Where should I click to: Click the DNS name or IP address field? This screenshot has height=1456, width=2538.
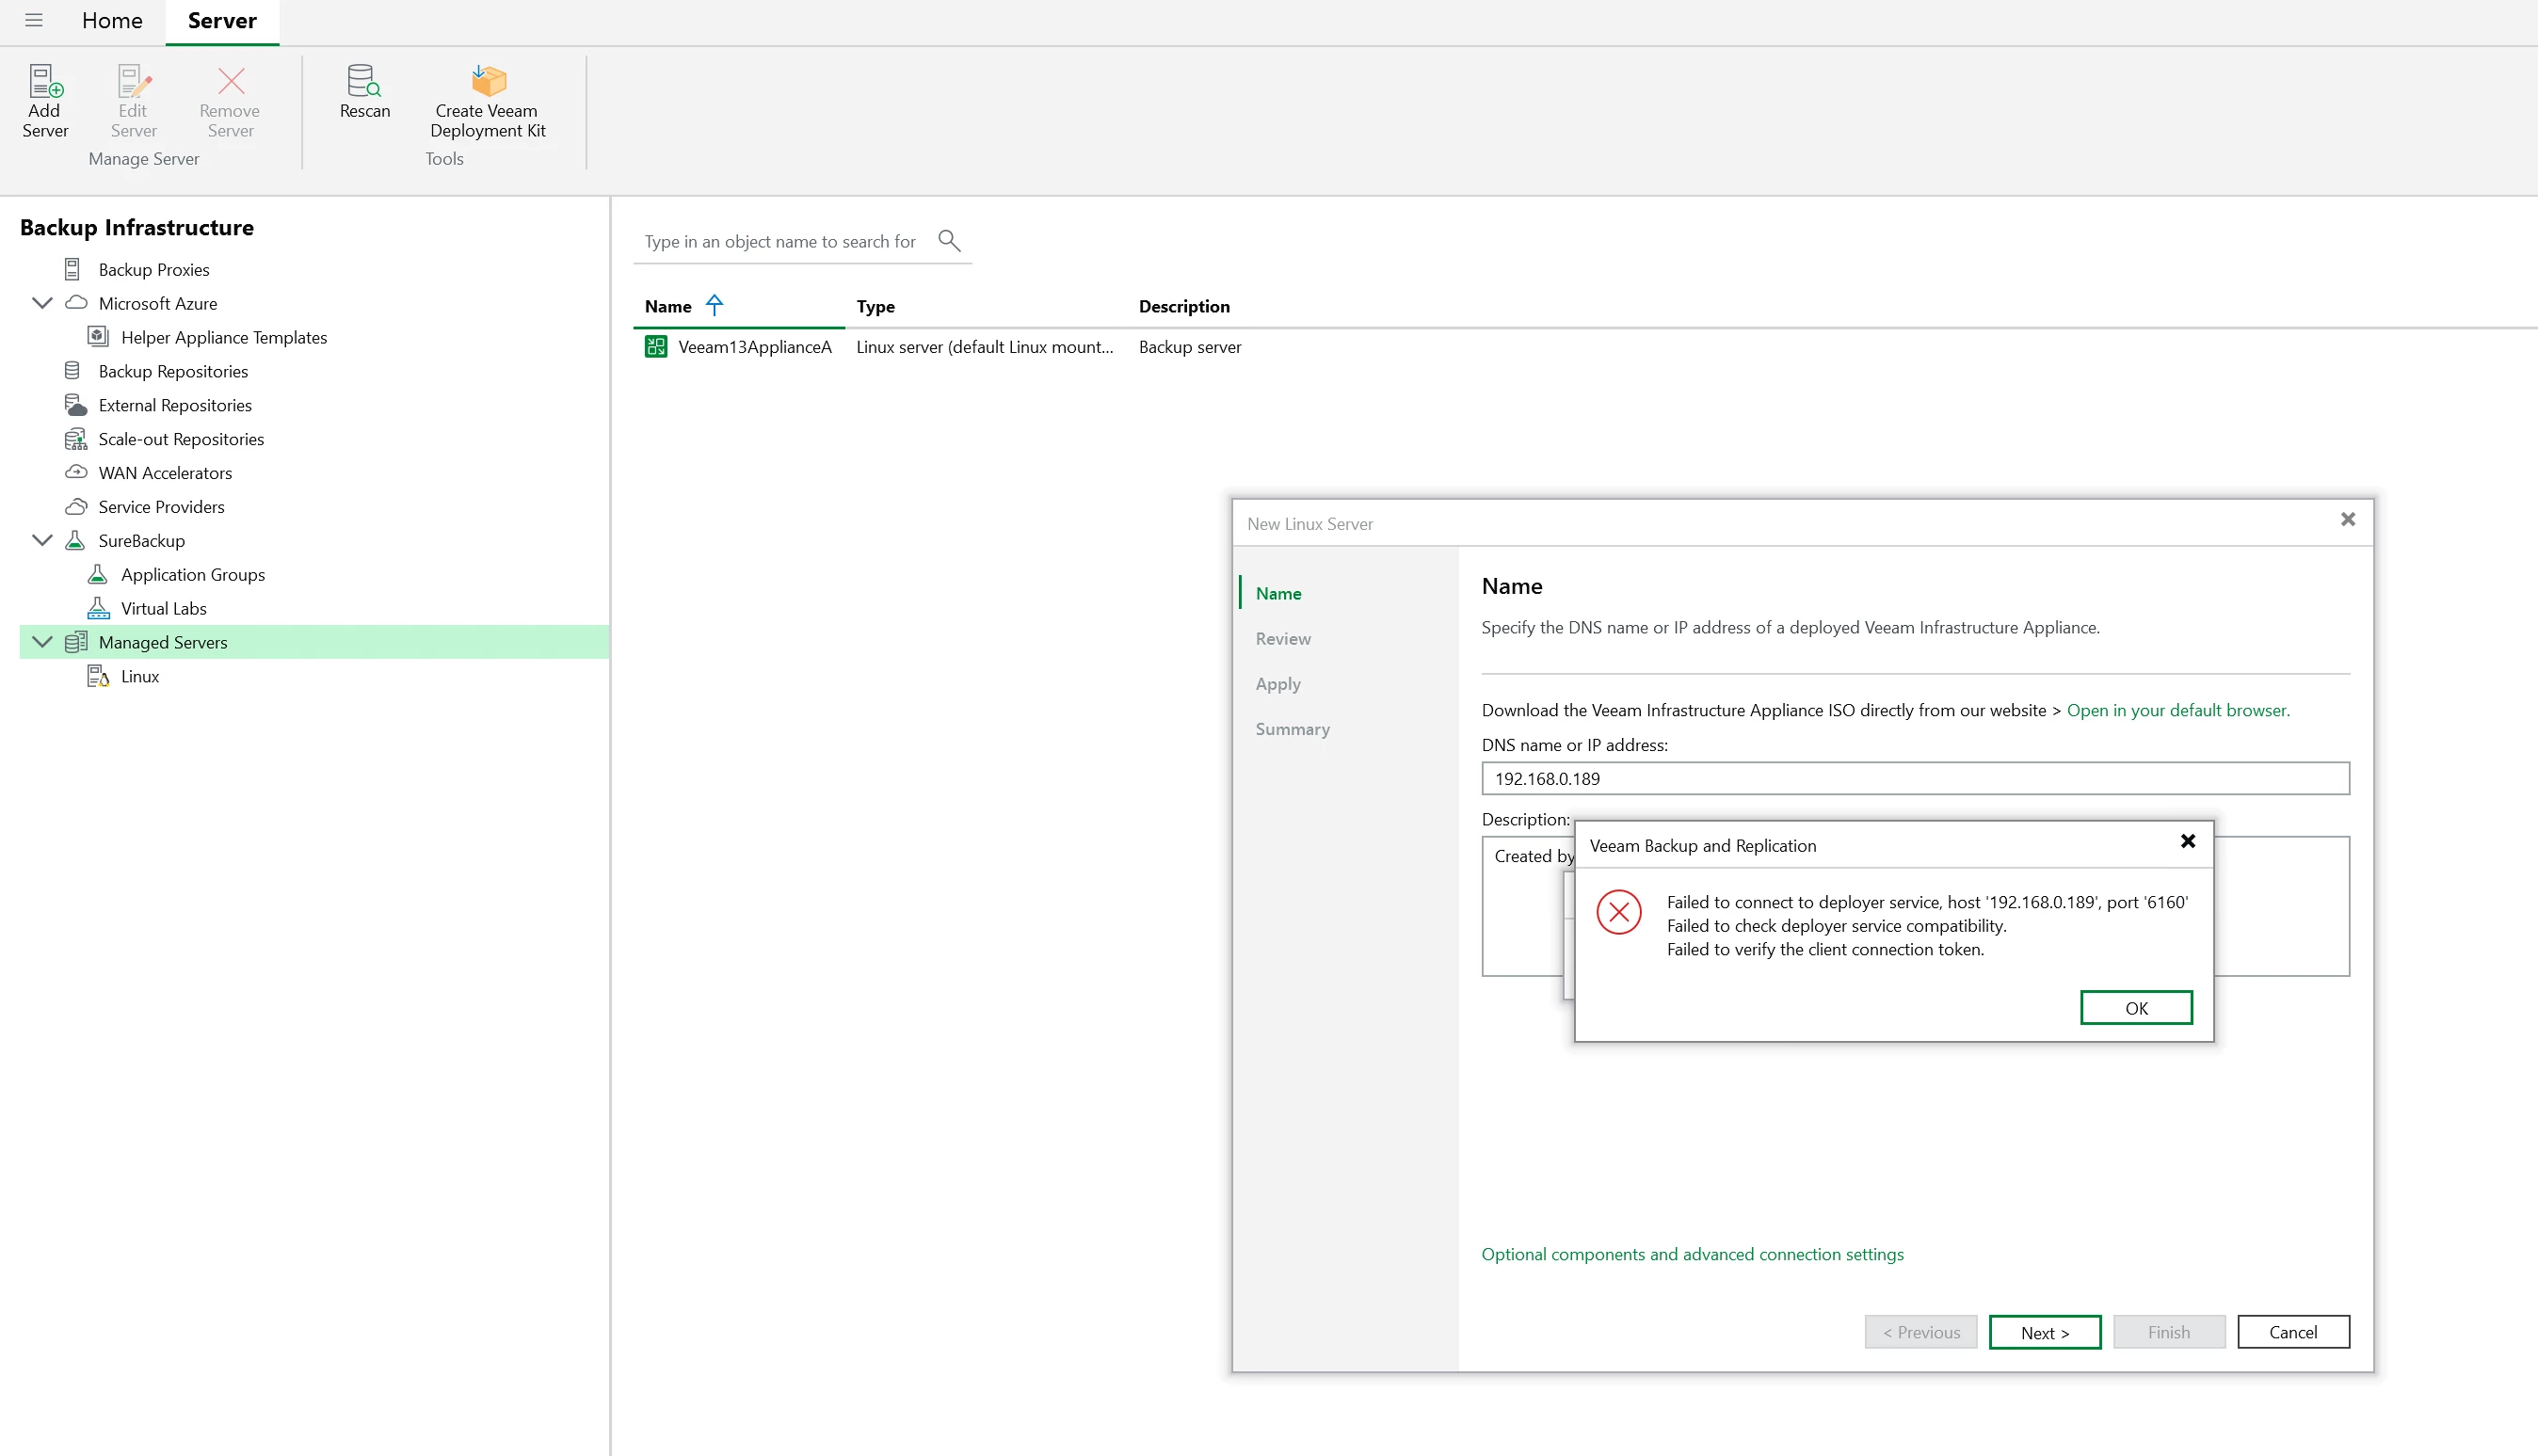pyautogui.click(x=1915, y=779)
